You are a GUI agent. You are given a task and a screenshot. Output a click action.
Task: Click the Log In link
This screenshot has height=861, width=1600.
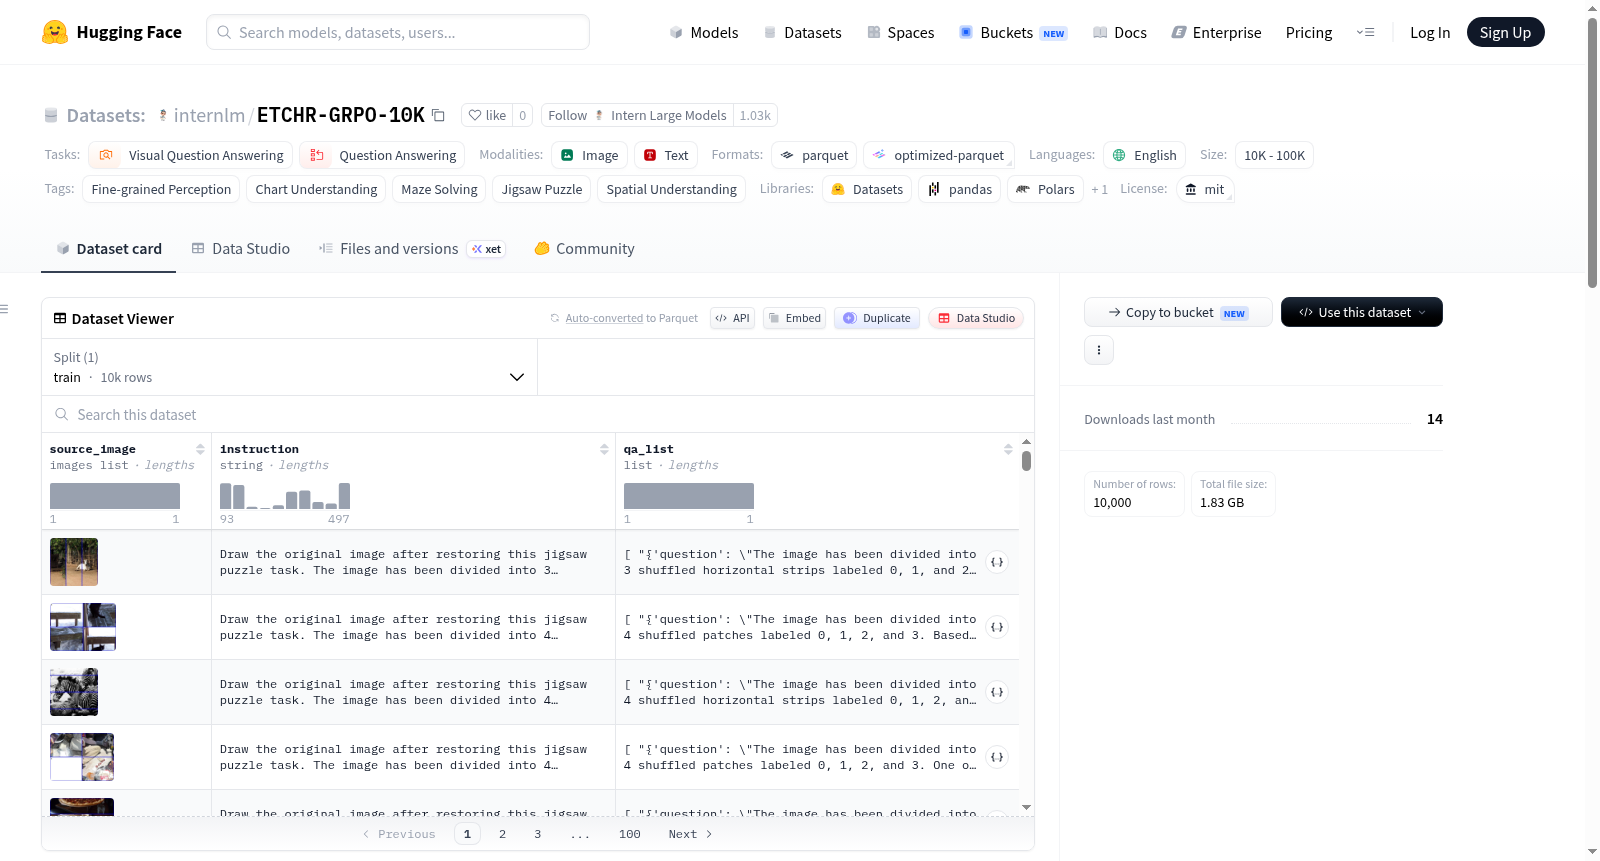(1430, 32)
